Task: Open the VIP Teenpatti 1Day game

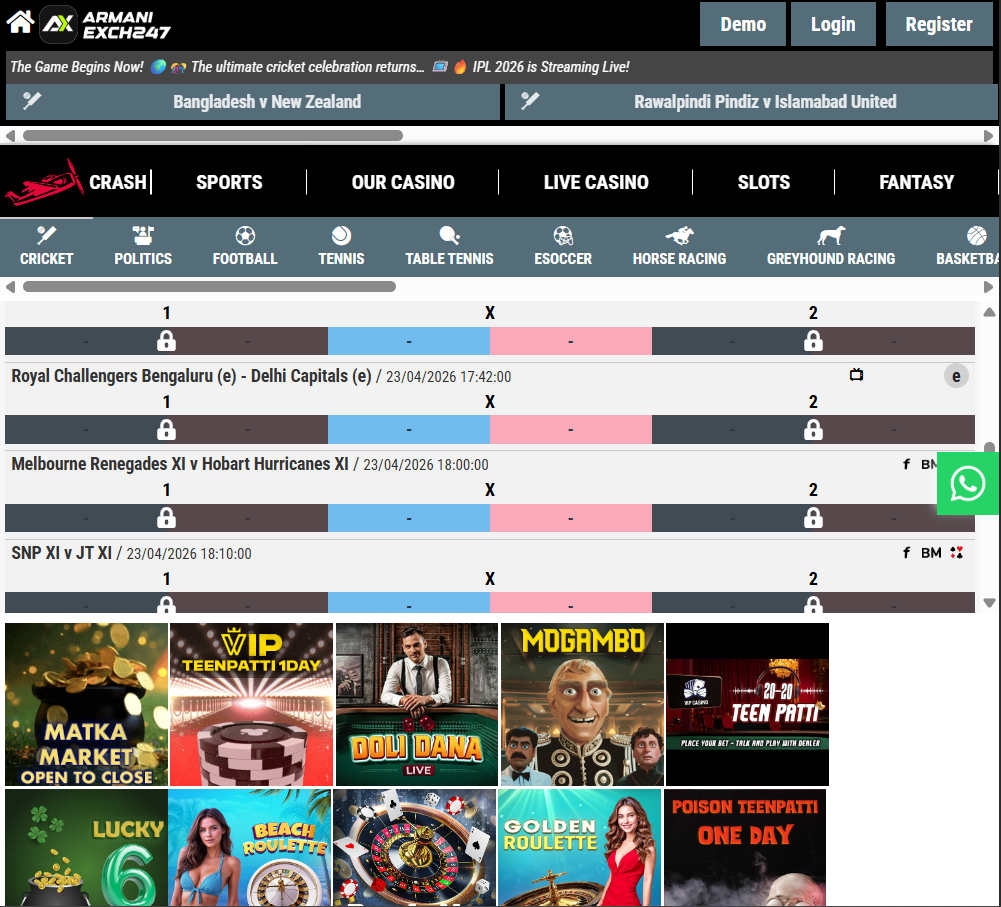Action: click(252, 705)
